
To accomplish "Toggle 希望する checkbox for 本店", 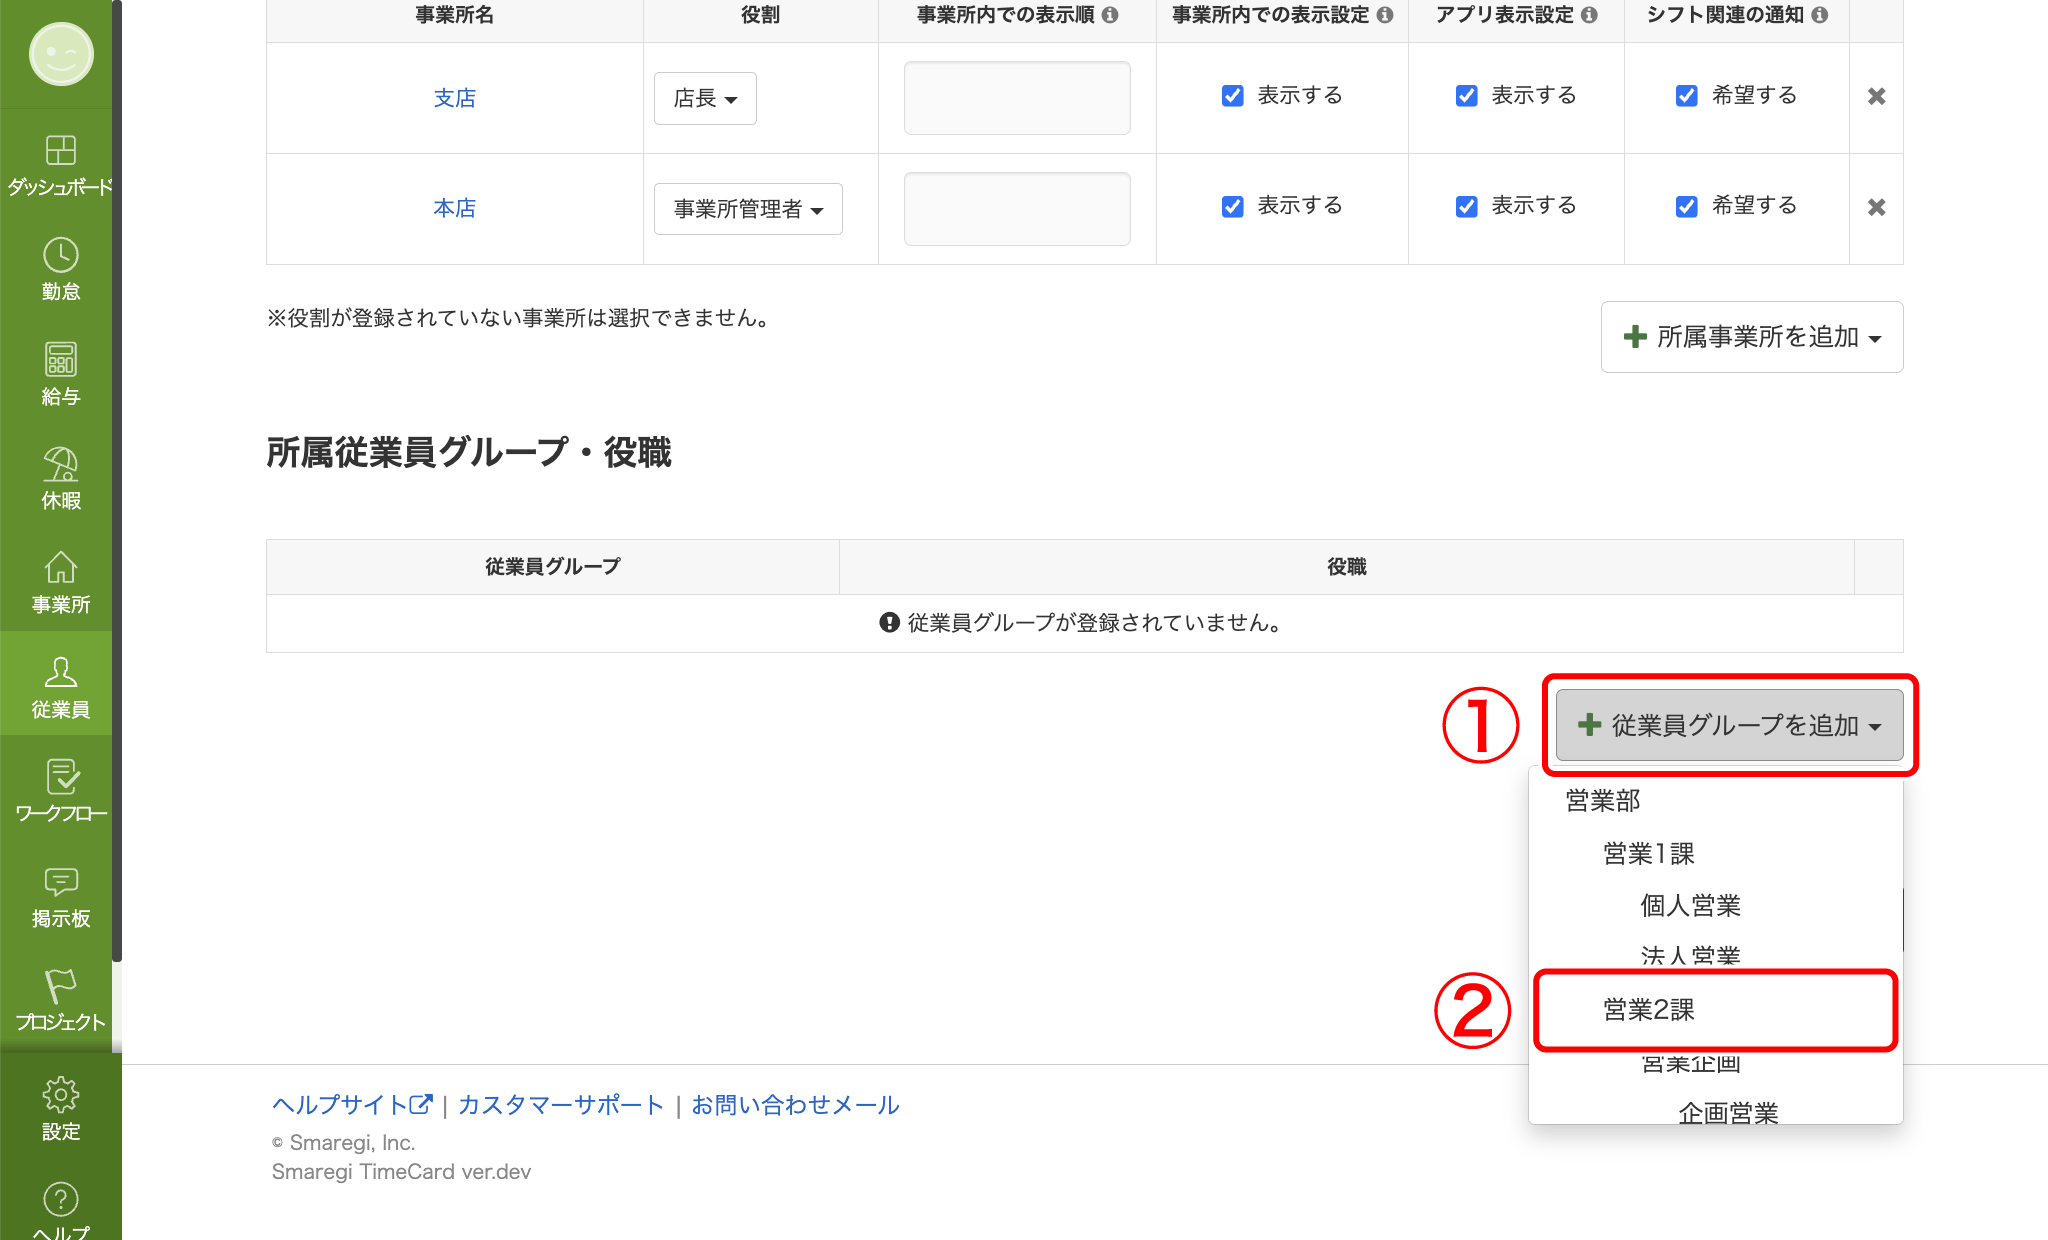I will coord(1687,206).
